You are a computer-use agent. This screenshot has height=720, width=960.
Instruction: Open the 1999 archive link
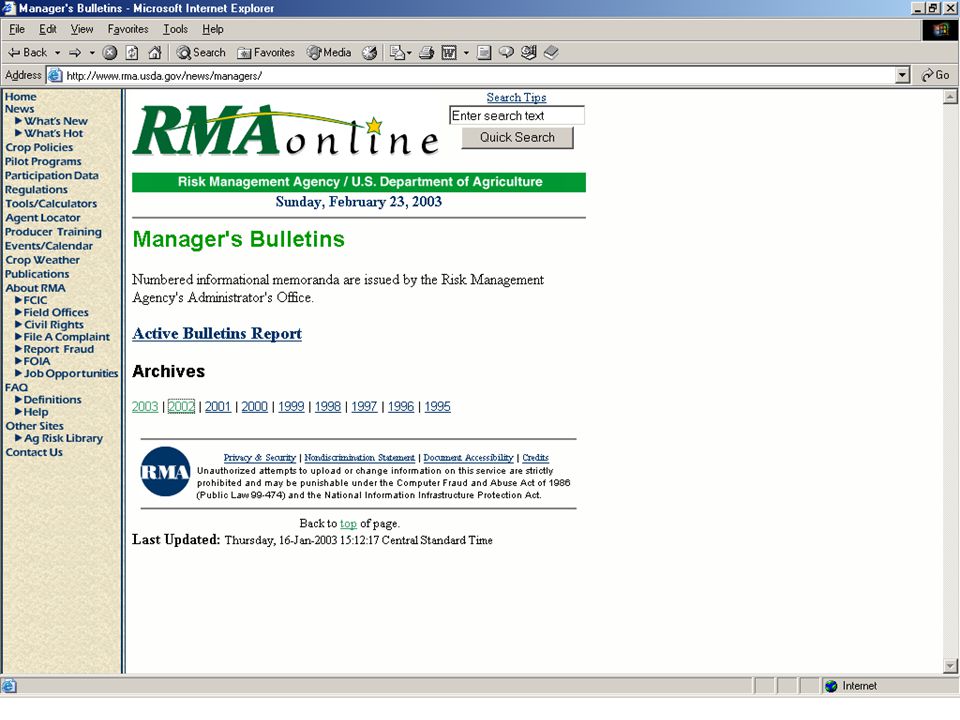click(x=291, y=407)
